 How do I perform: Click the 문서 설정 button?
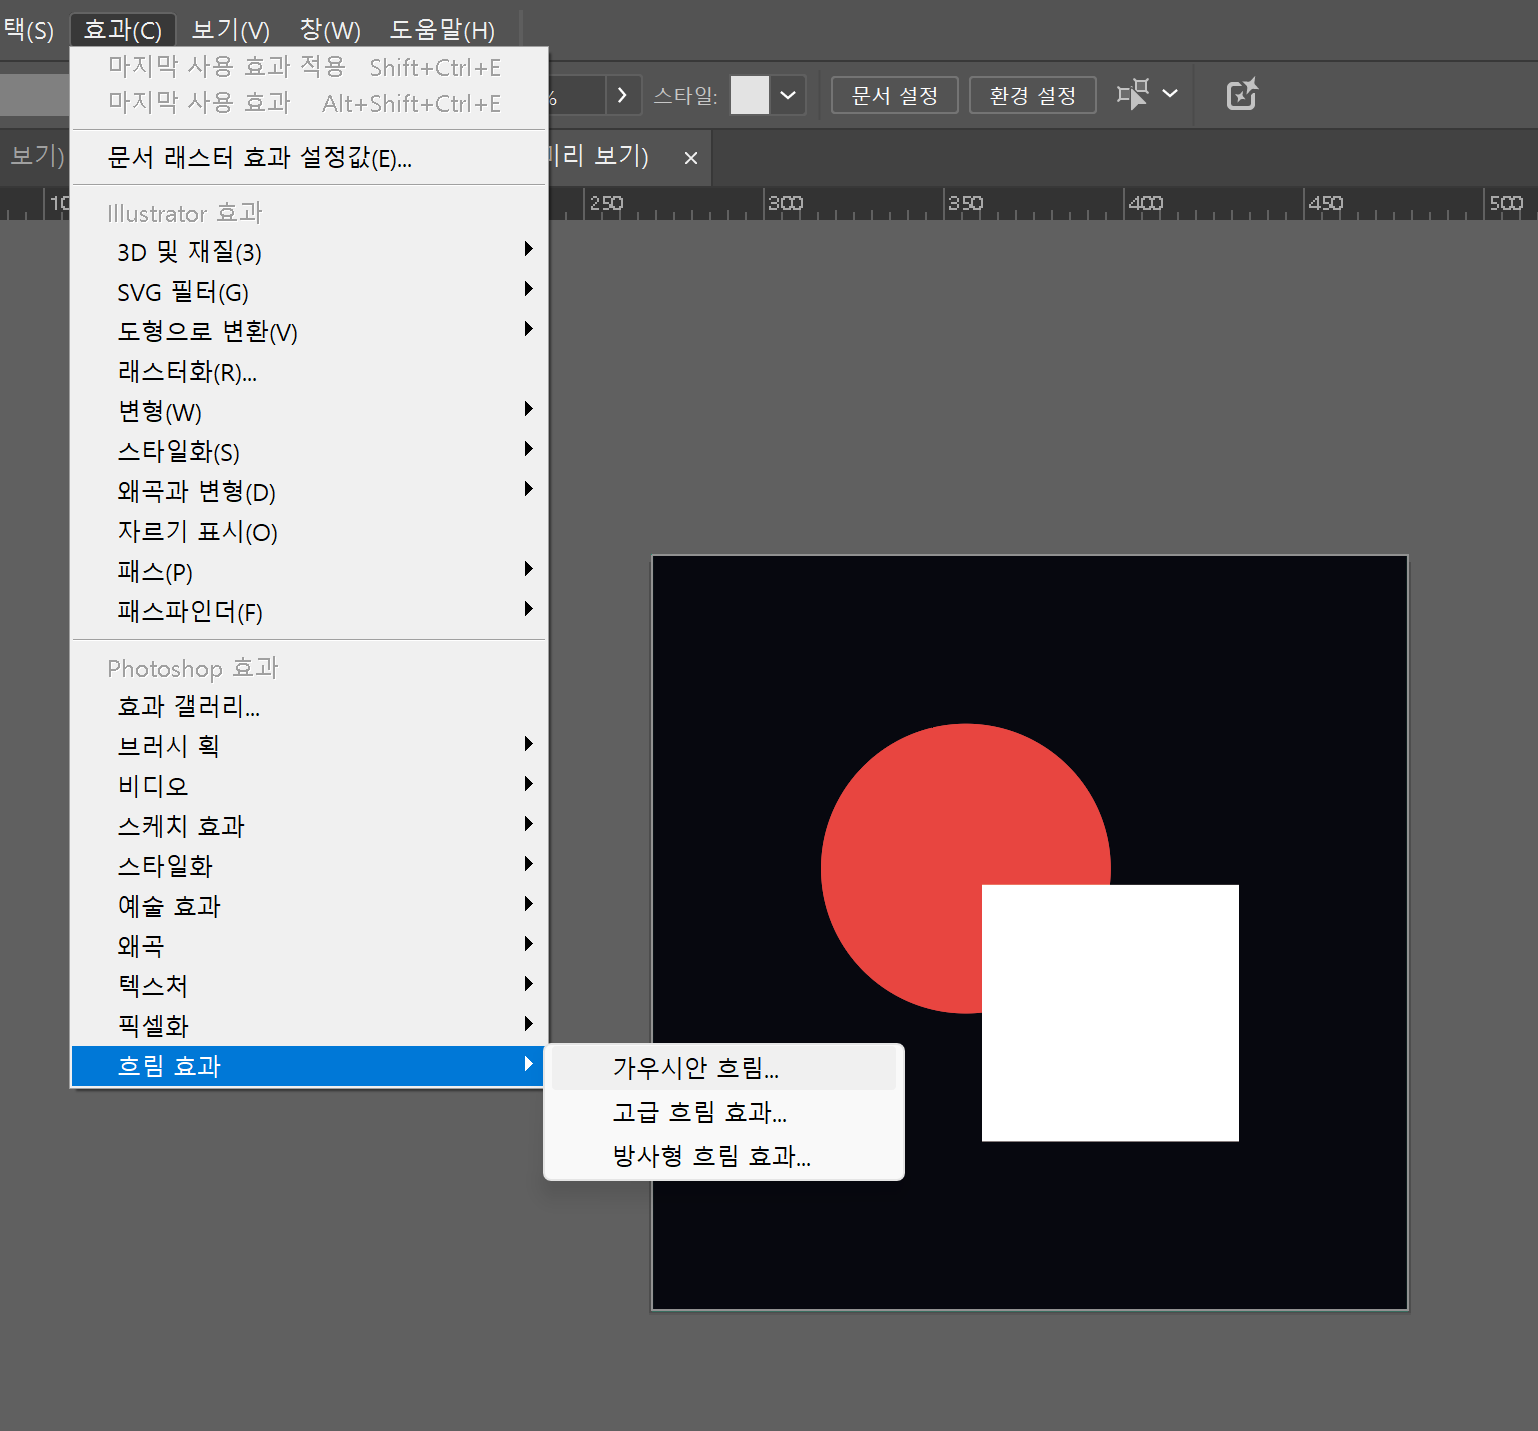(895, 95)
